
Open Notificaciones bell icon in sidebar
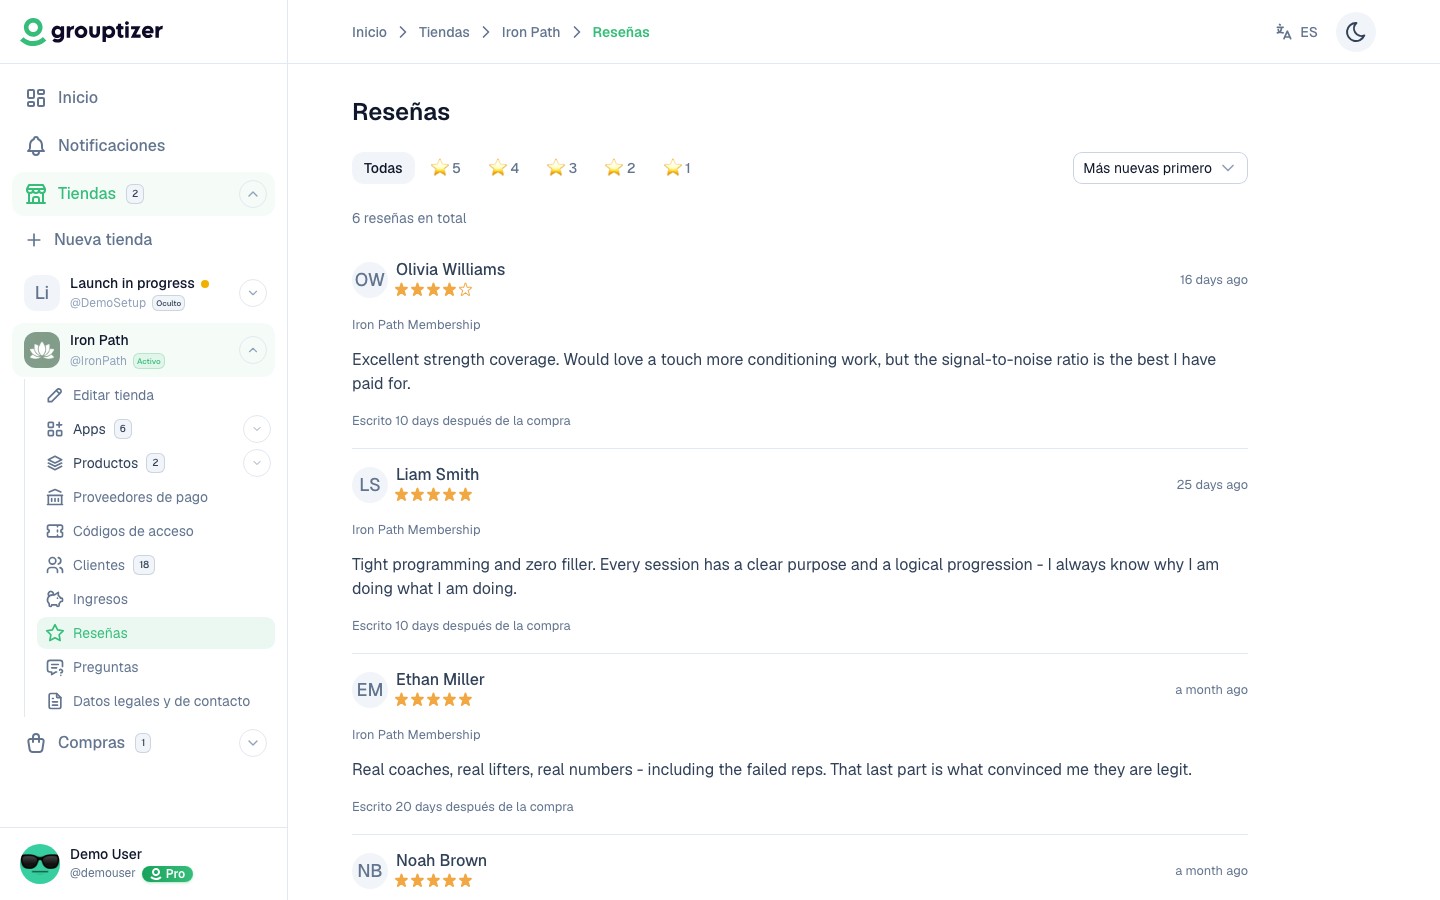(36, 146)
